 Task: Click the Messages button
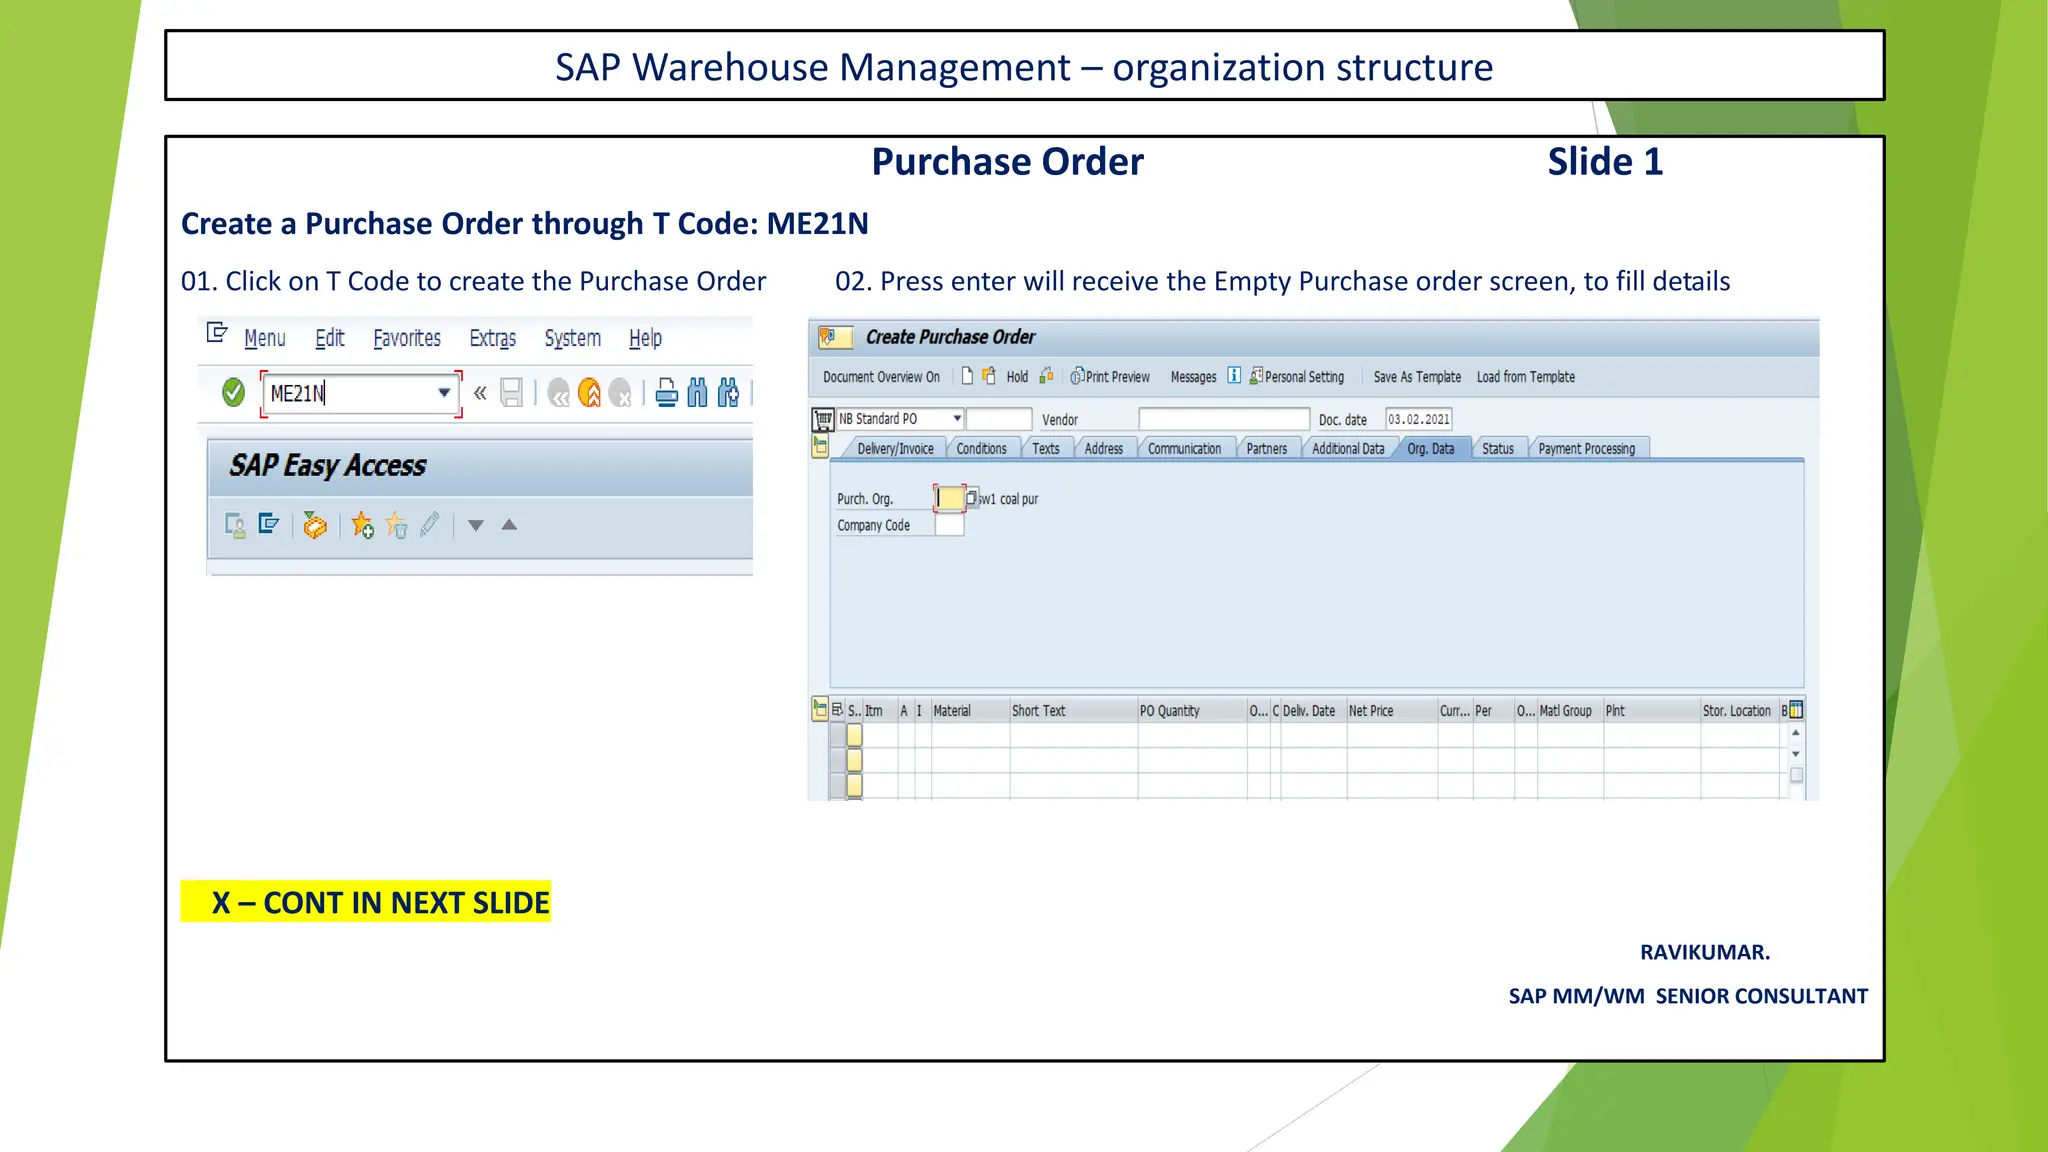(x=1193, y=377)
